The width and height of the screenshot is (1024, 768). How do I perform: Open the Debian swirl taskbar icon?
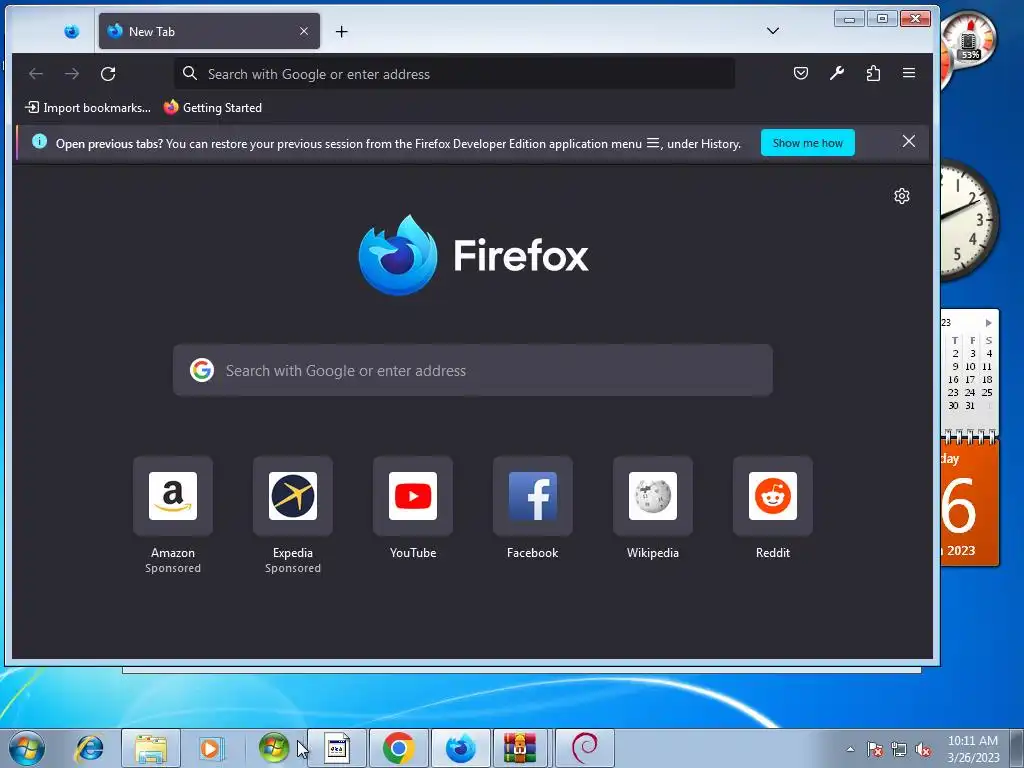click(x=584, y=748)
